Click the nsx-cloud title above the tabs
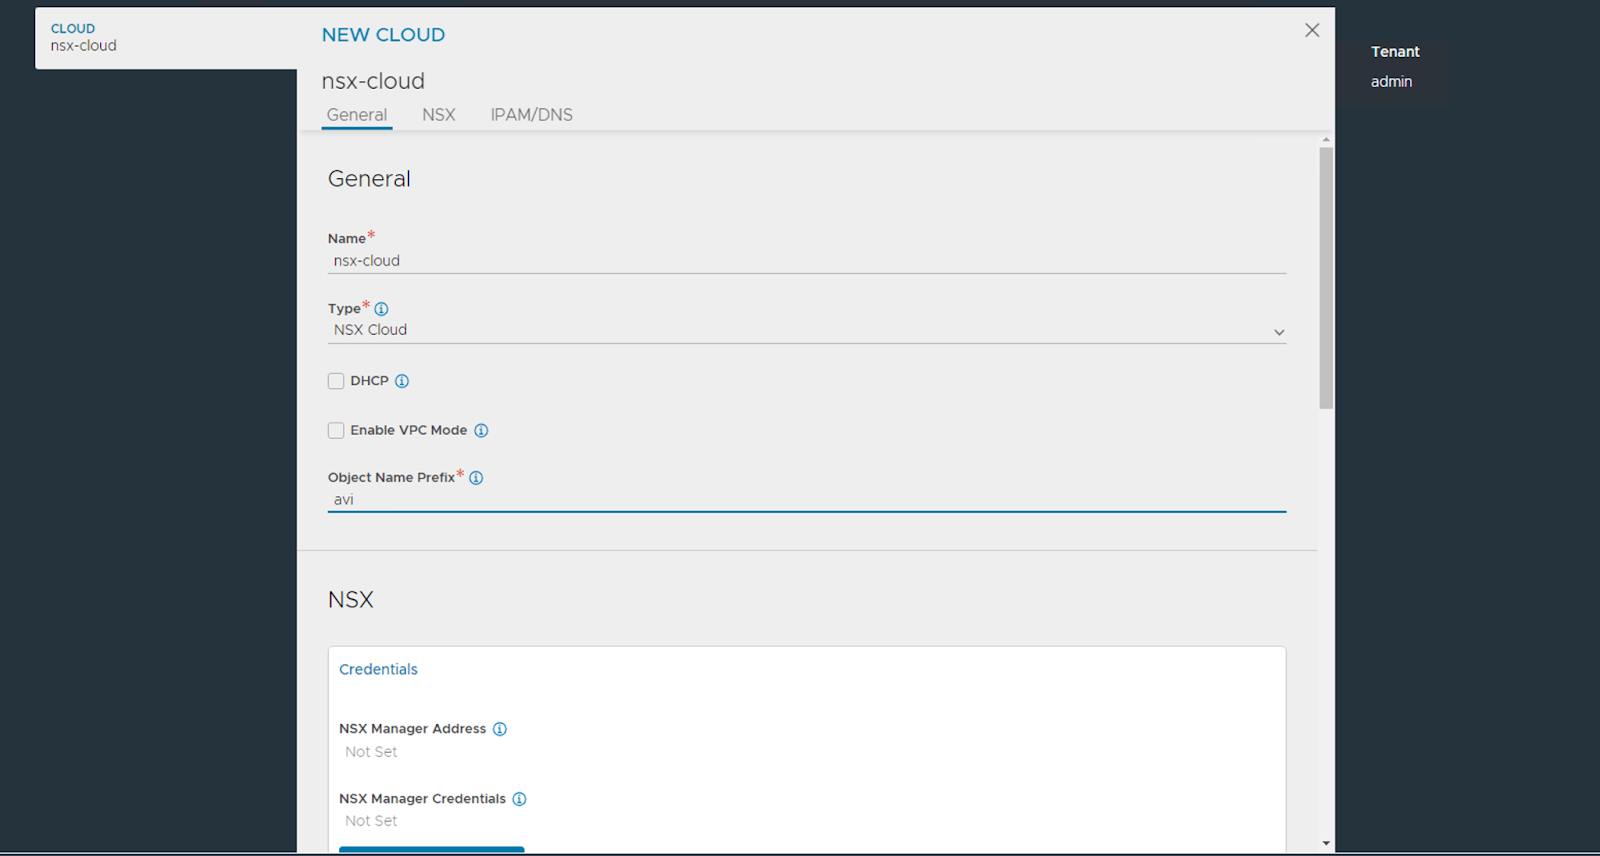Image resolution: width=1600 pixels, height=856 pixels. coord(373,81)
